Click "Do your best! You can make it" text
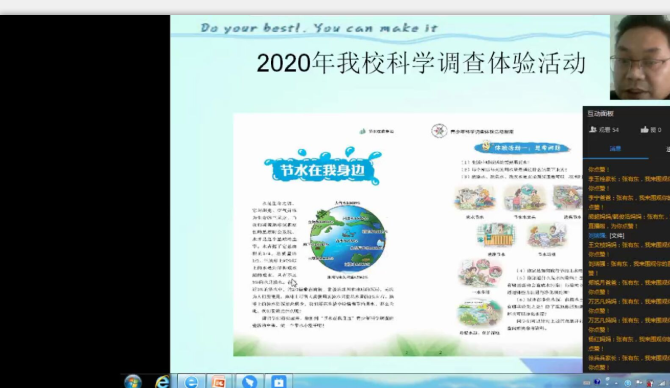This screenshot has height=388, width=670. 319,28
